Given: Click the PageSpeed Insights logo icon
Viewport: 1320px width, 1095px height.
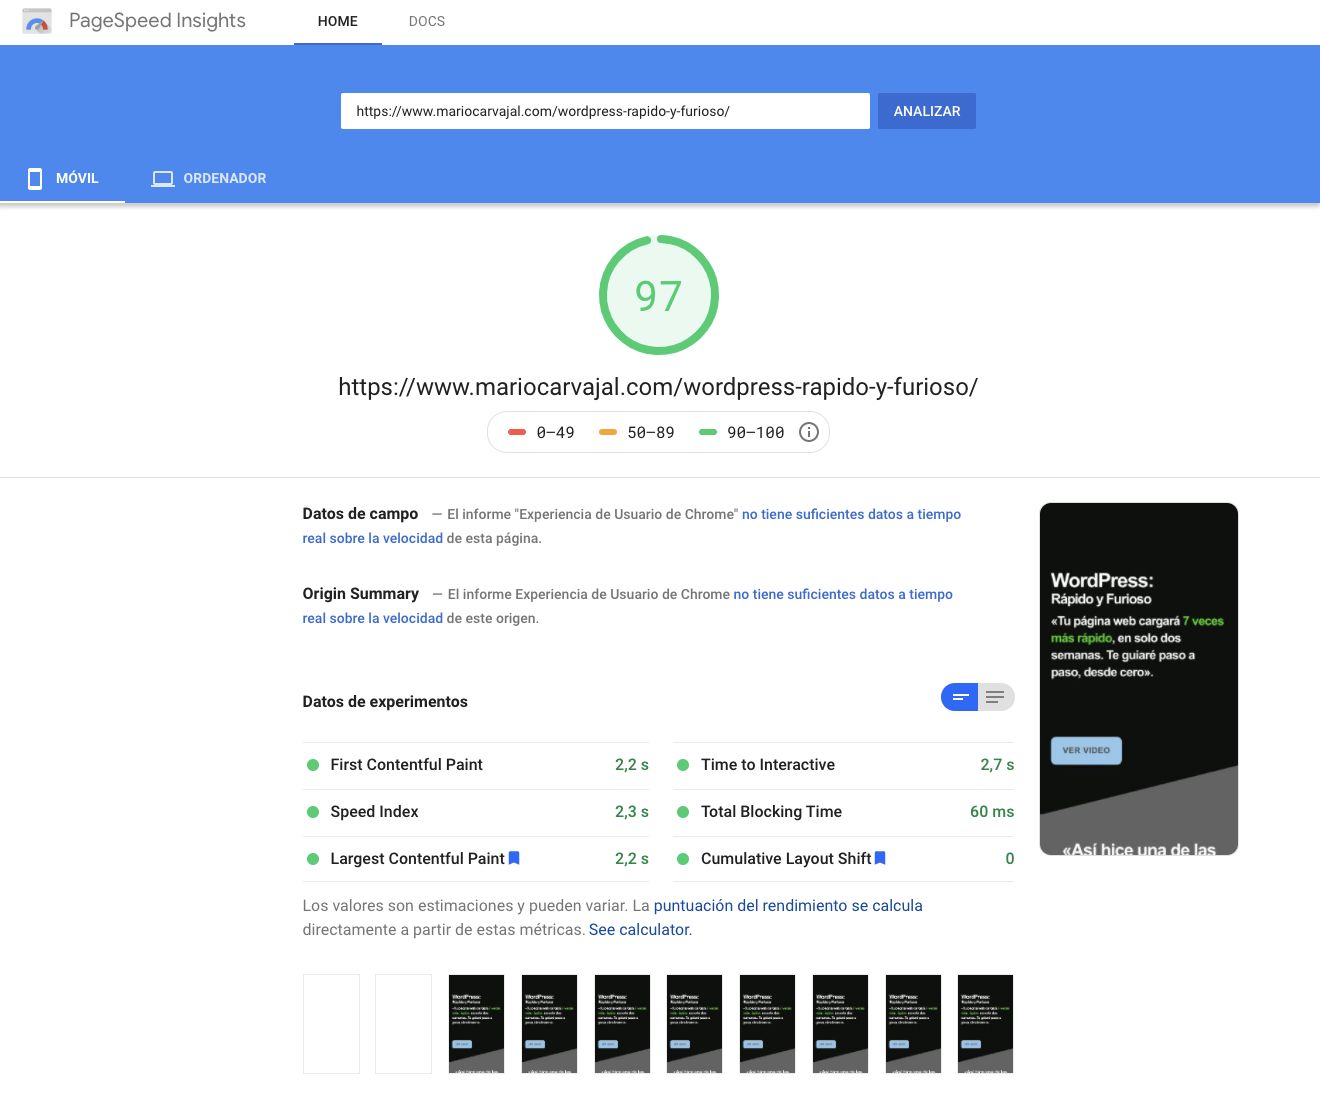Looking at the screenshot, I should [37, 21].
